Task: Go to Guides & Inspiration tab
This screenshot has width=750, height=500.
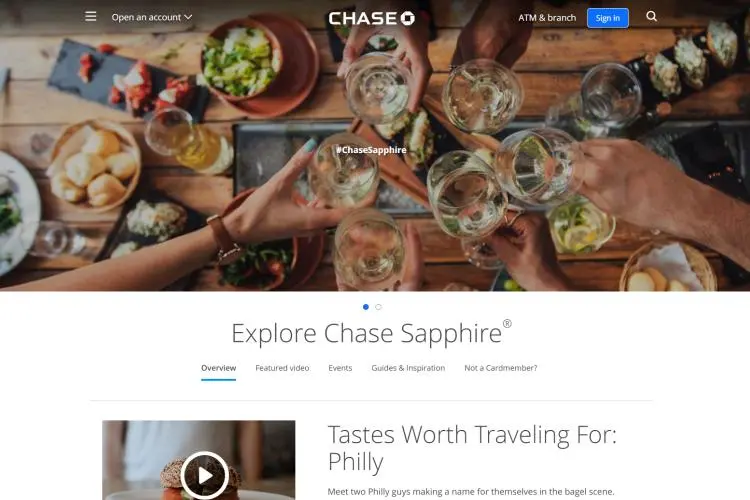Action: pos(408,368)
